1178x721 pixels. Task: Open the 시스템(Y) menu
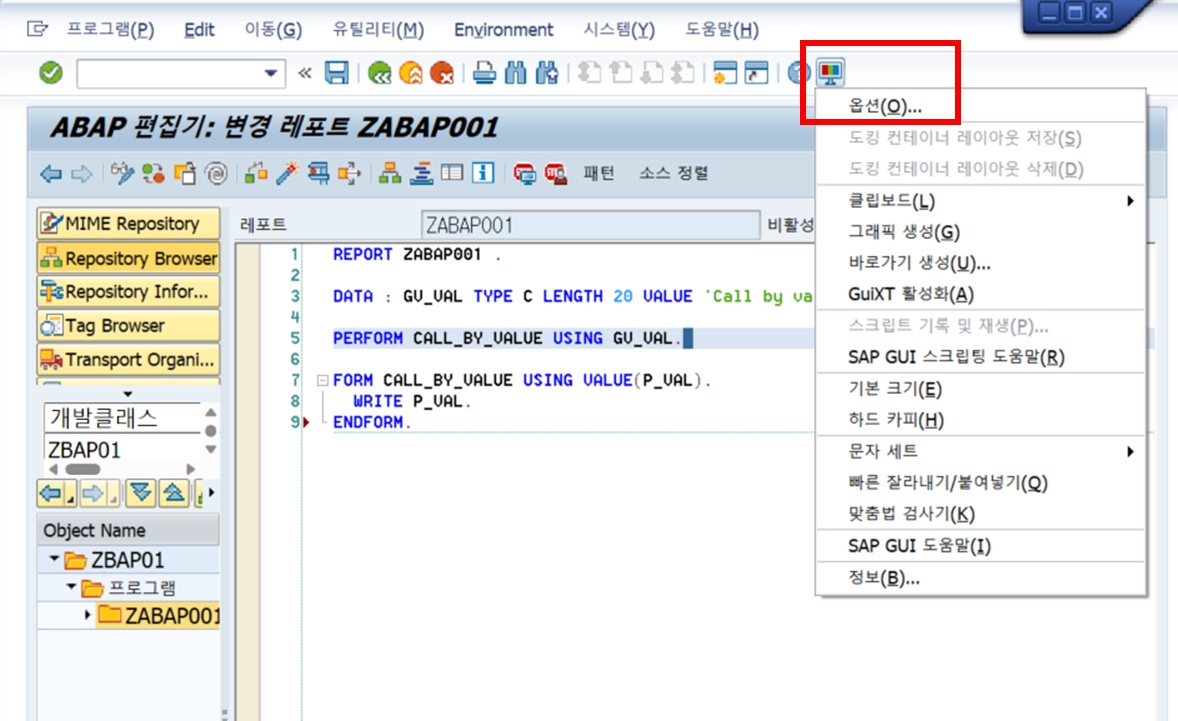point(619,29)
